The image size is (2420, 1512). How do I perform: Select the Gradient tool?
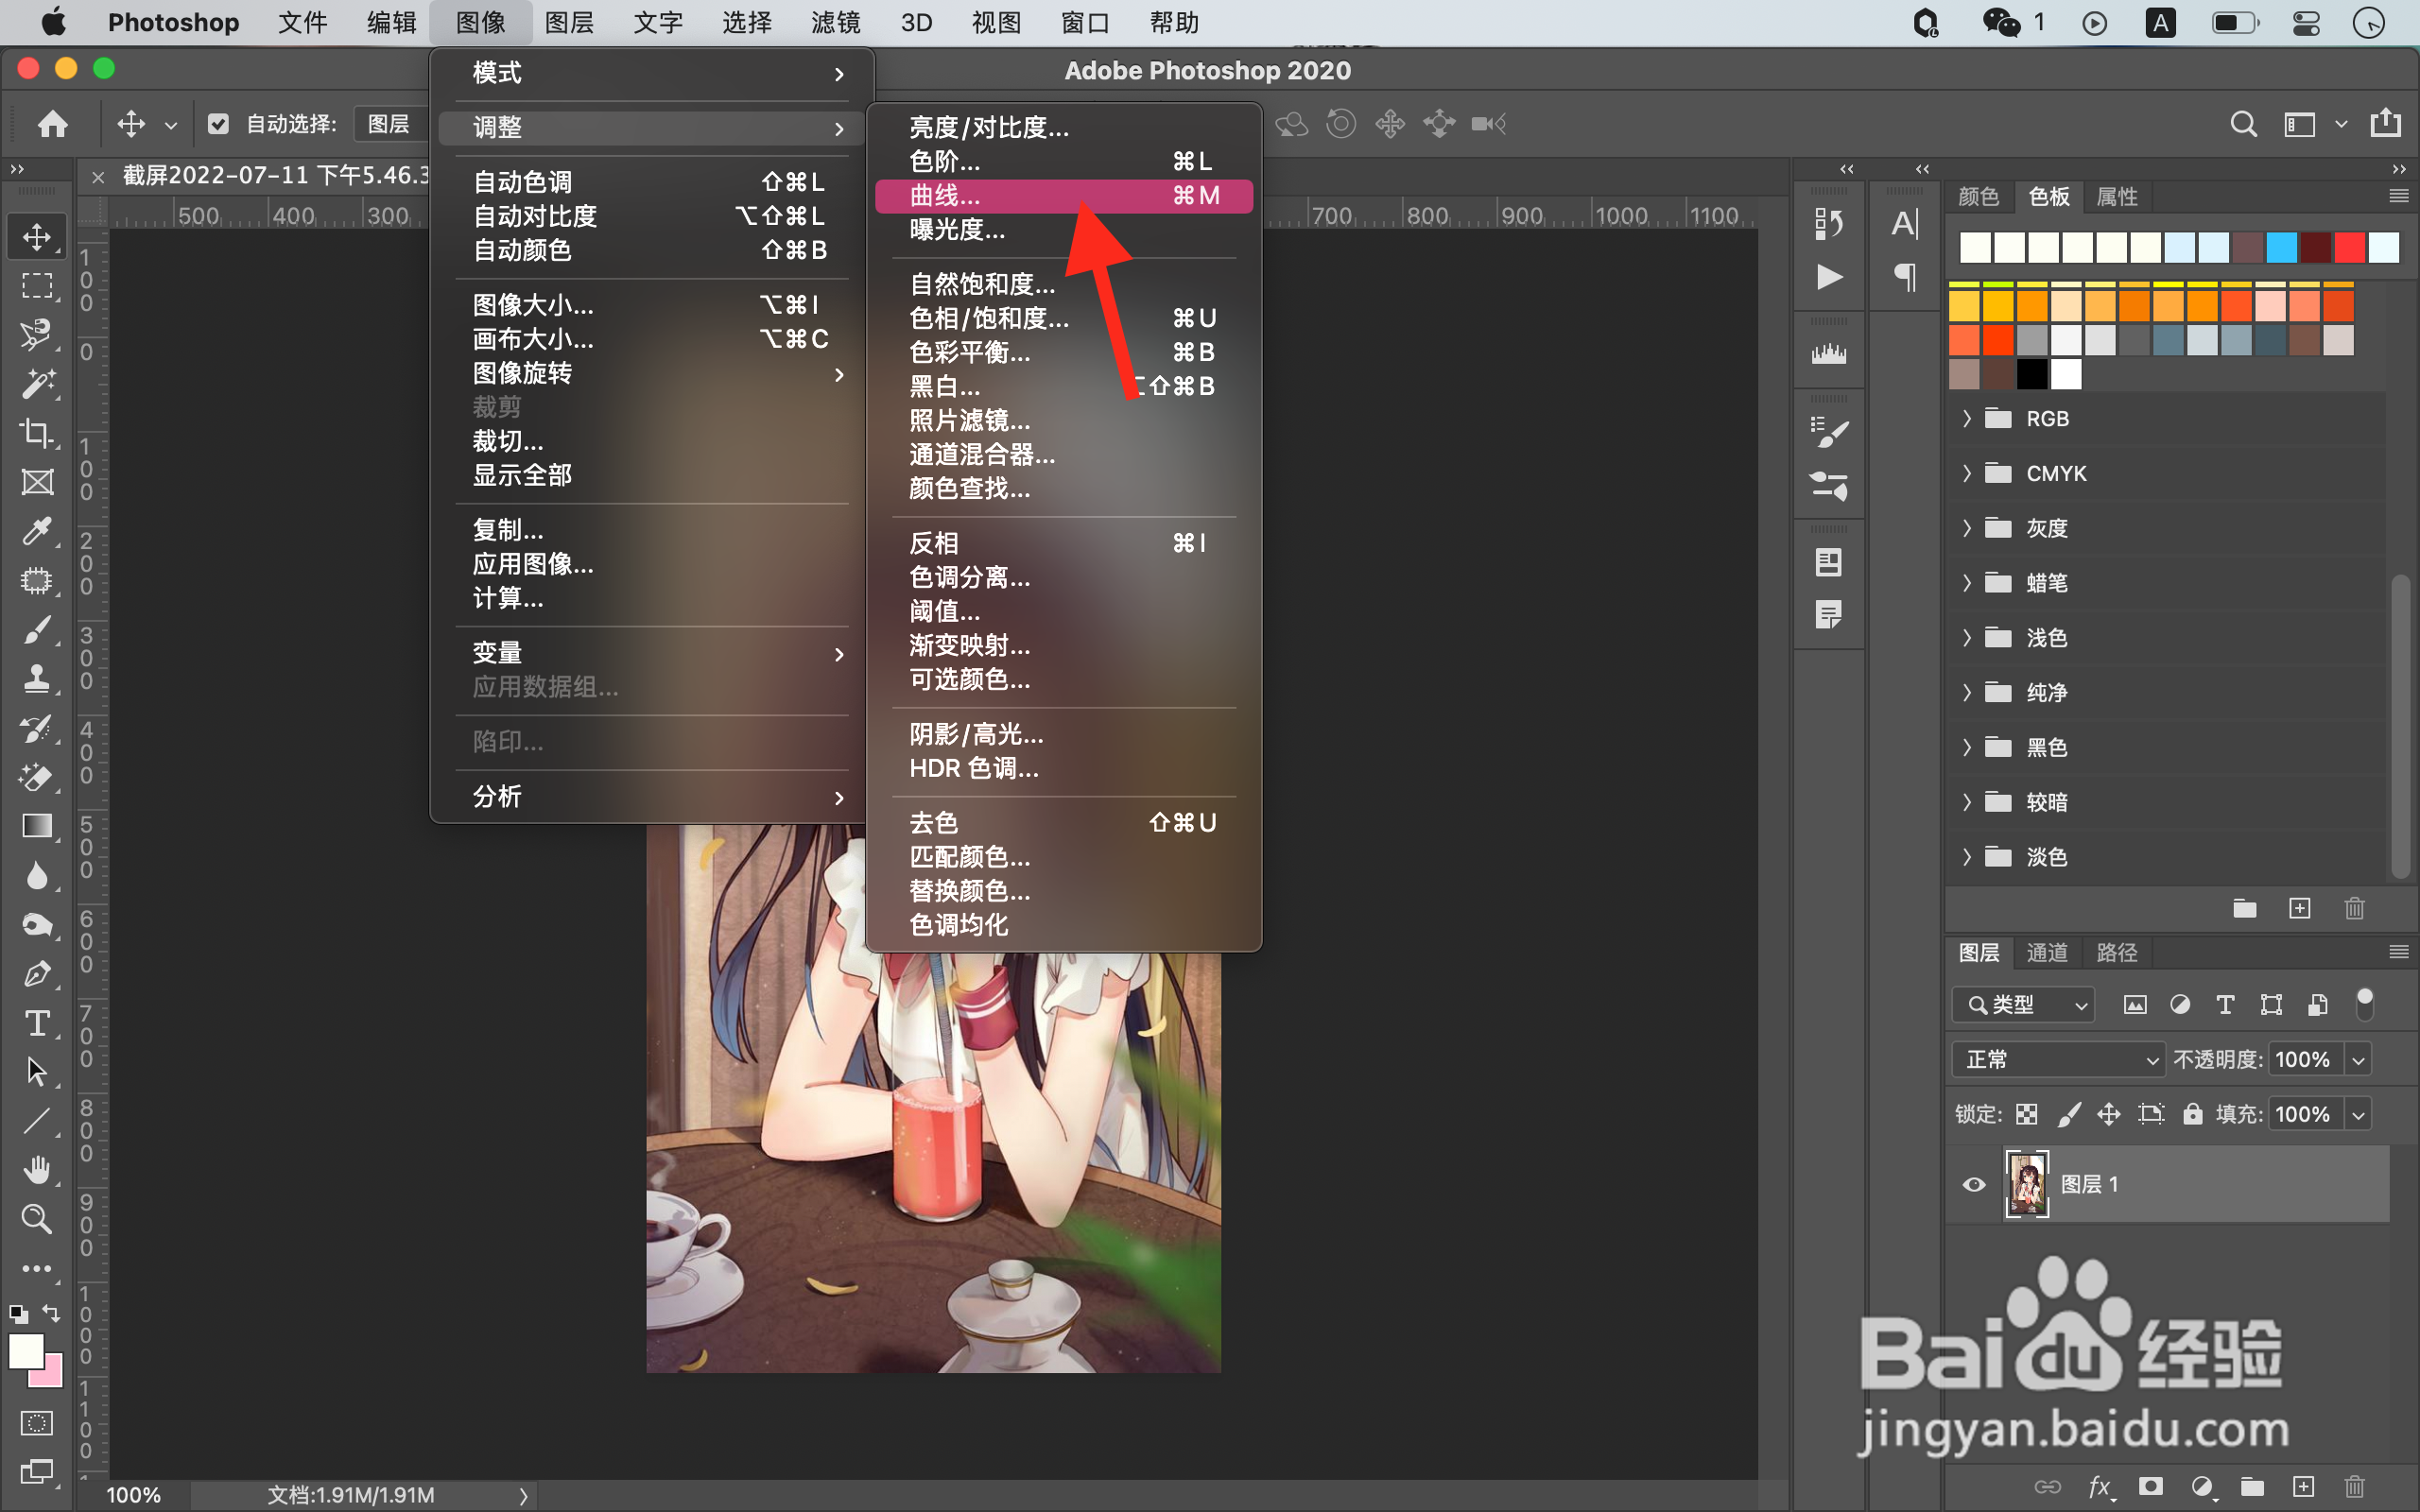point(37,826)
